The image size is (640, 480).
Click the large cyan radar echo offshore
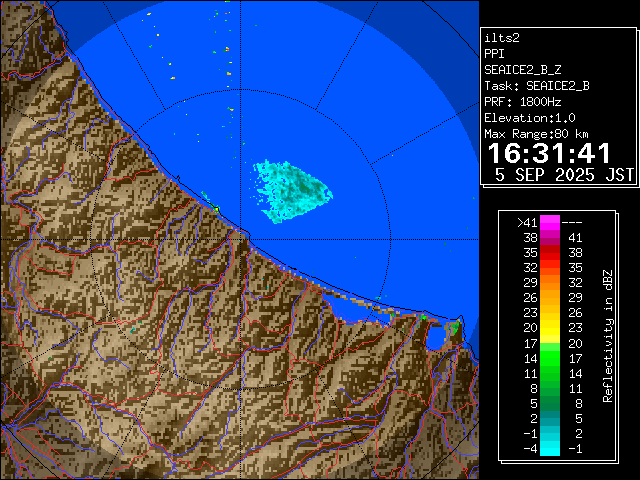click(x=291, y=187)
